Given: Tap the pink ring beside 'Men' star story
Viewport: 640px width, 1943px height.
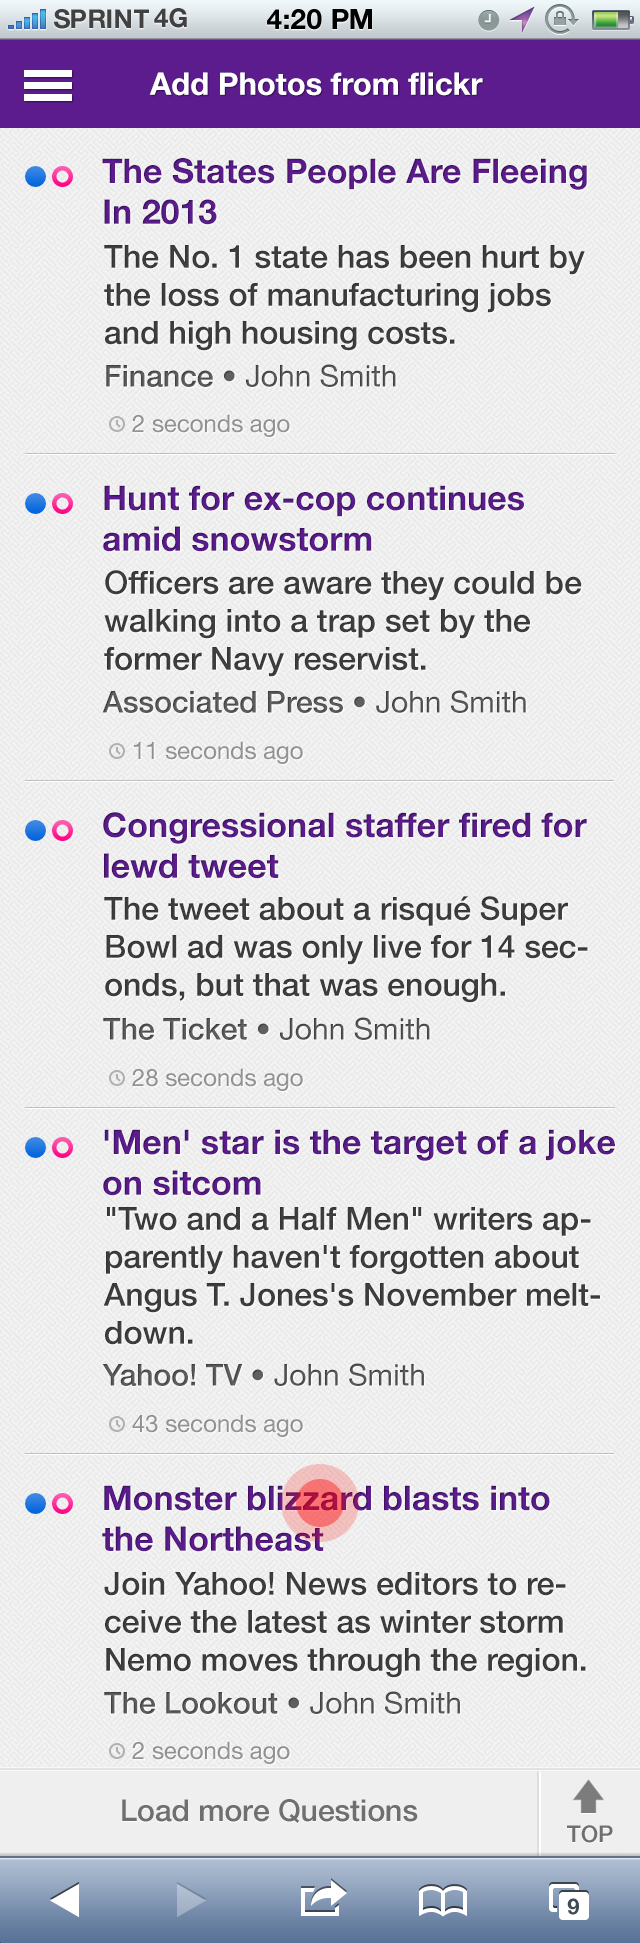Looking at the screenshot, I should pos(62,1147).
